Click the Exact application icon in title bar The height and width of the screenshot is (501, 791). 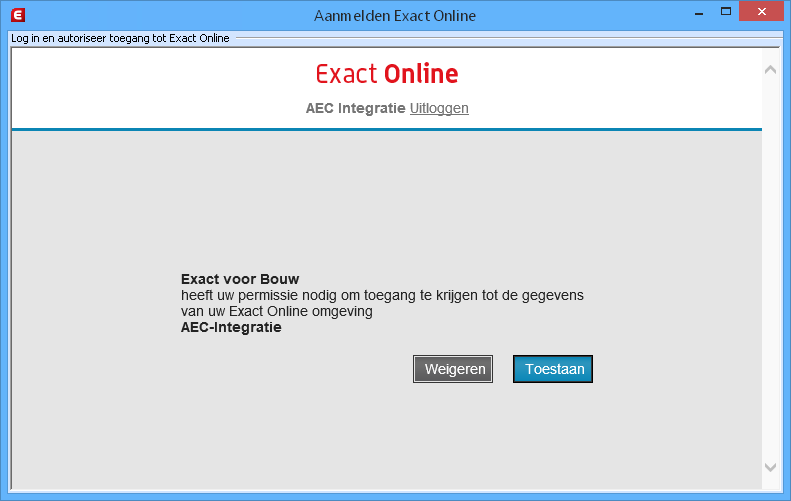[18, 15]
